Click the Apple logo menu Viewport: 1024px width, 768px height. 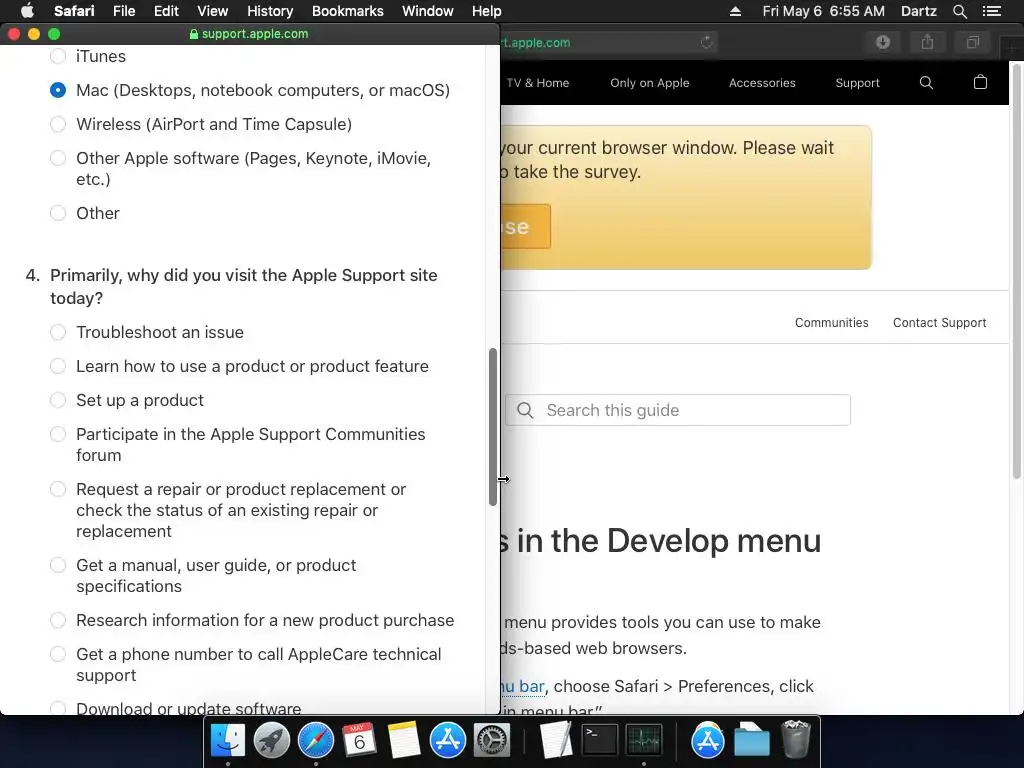point(27,11)
